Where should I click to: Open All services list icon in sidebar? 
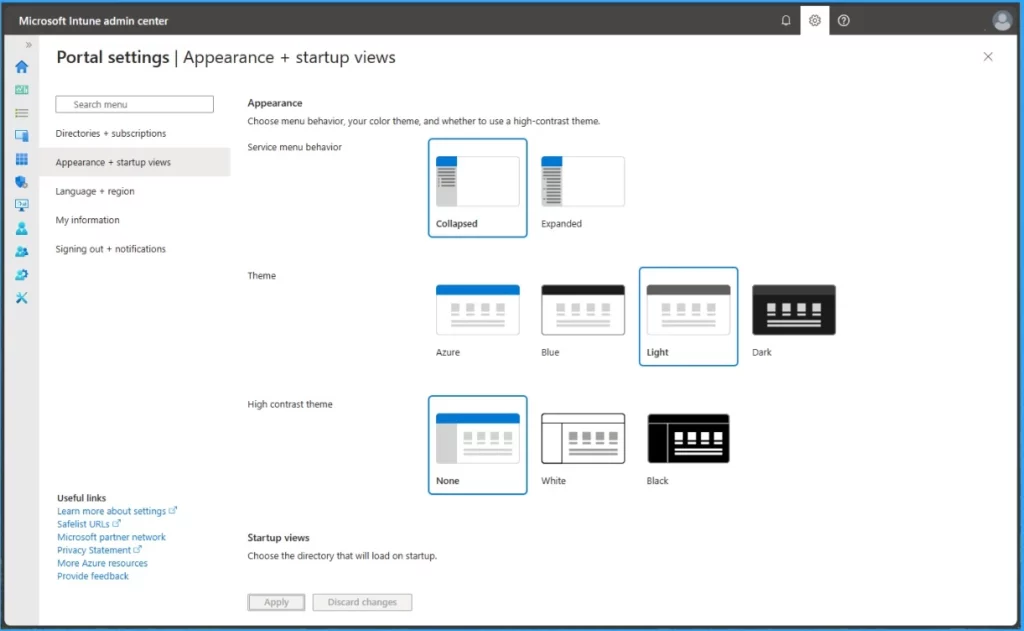coord(22,113)
